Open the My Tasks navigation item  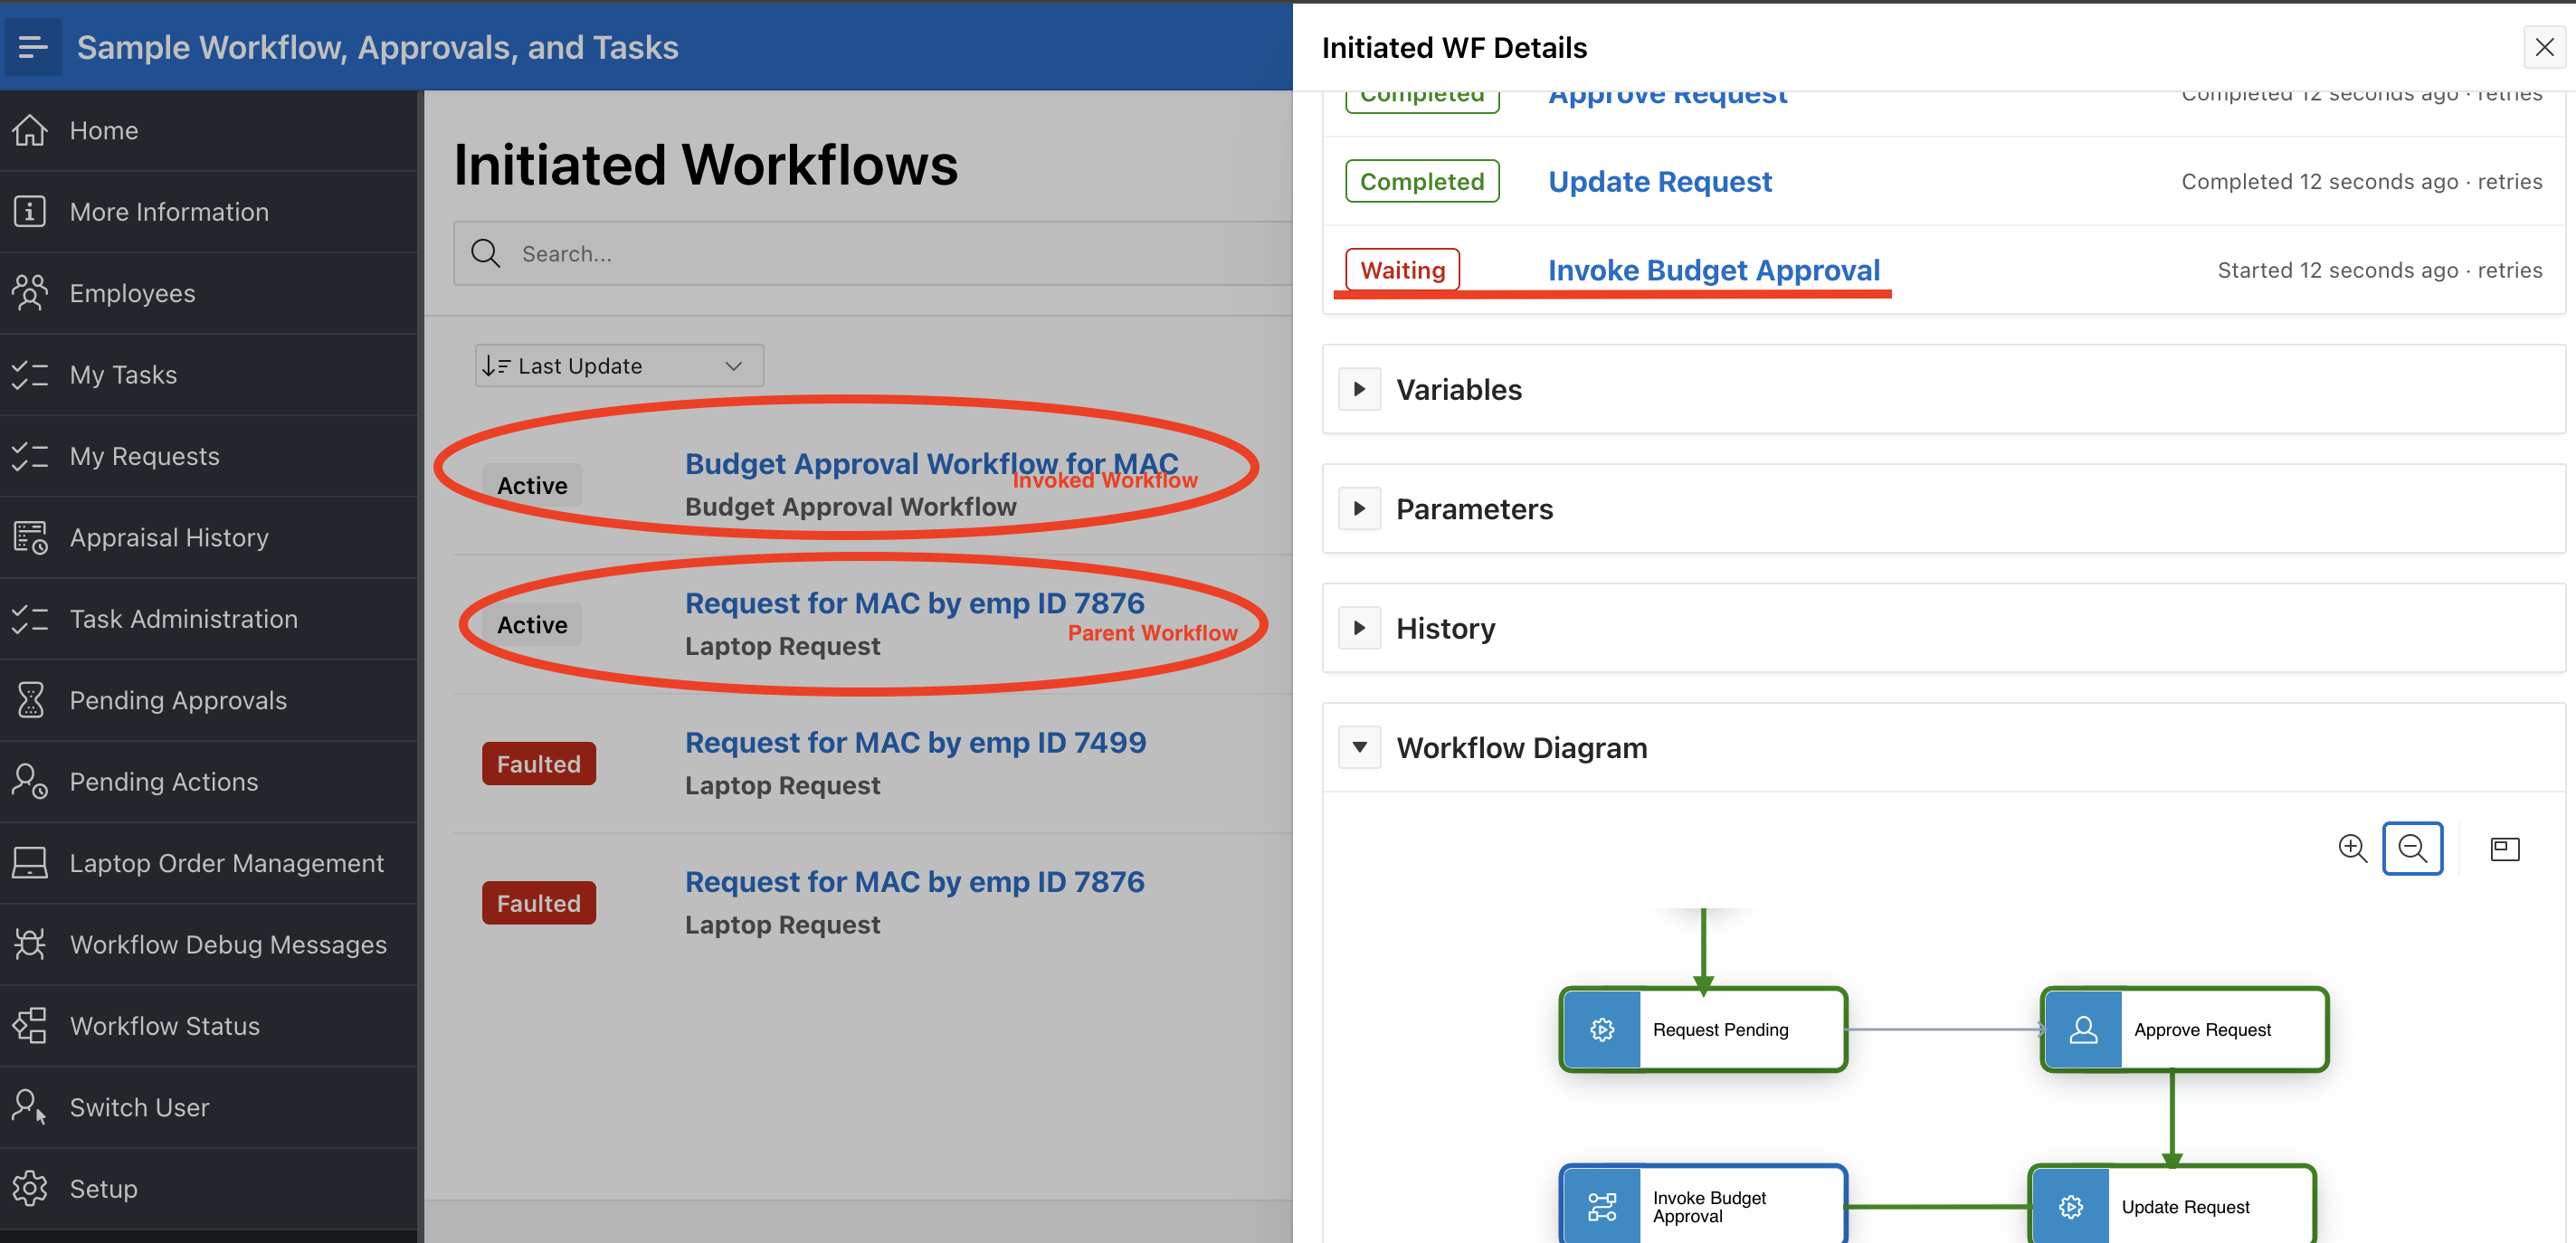pos(123,374)
